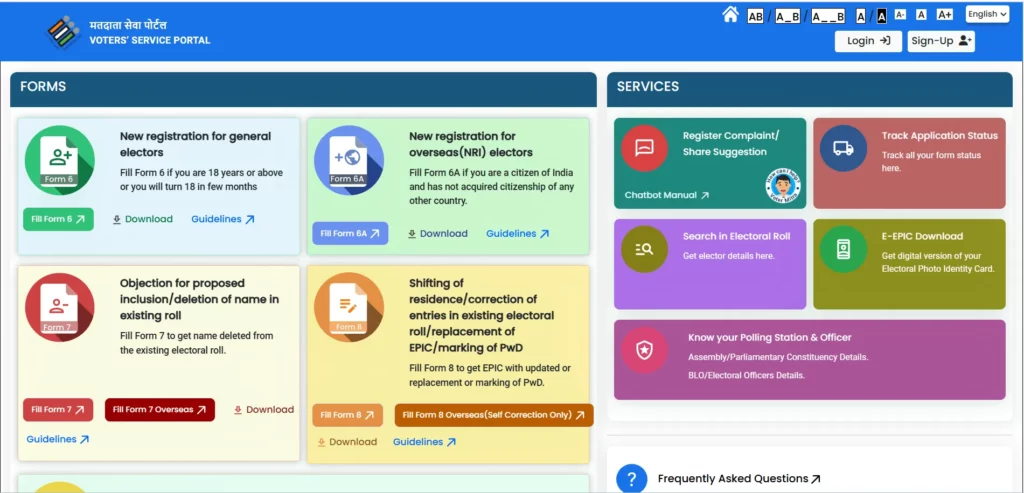This screenshot has height=493, width=1024.
Task: Click Fill Form 7 Overseas button
Action: [x=159, y=409]
